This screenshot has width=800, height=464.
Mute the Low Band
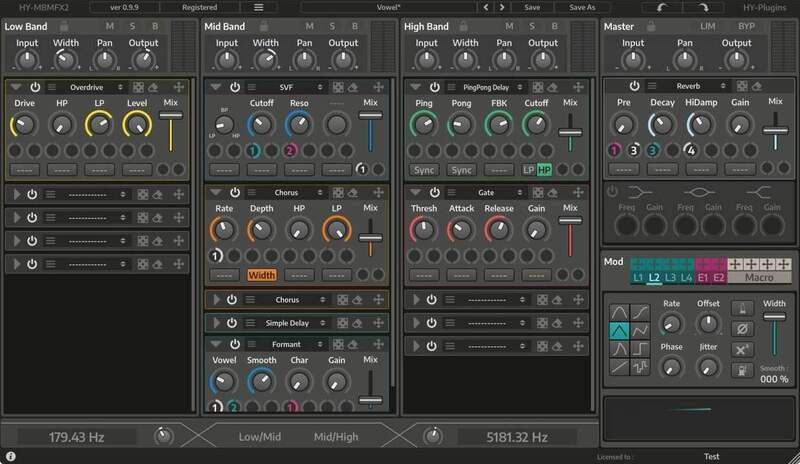[x=109, y=26]
